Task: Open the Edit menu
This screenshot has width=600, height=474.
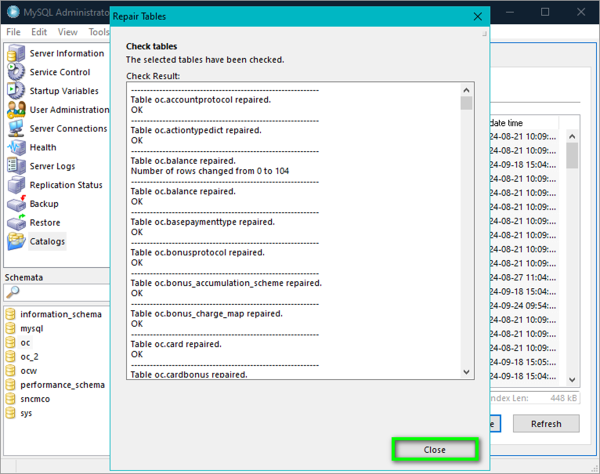Action: pyautogui.click(x=39, y=32)
